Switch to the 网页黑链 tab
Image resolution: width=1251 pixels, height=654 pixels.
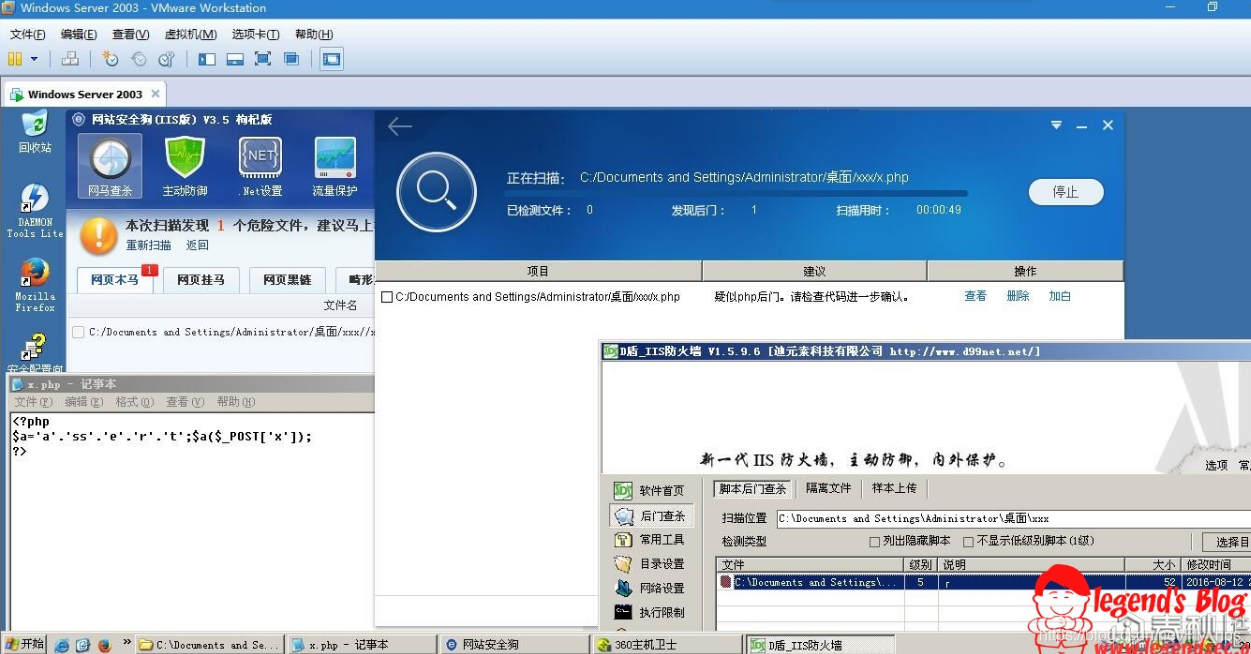tap(287, 280)
